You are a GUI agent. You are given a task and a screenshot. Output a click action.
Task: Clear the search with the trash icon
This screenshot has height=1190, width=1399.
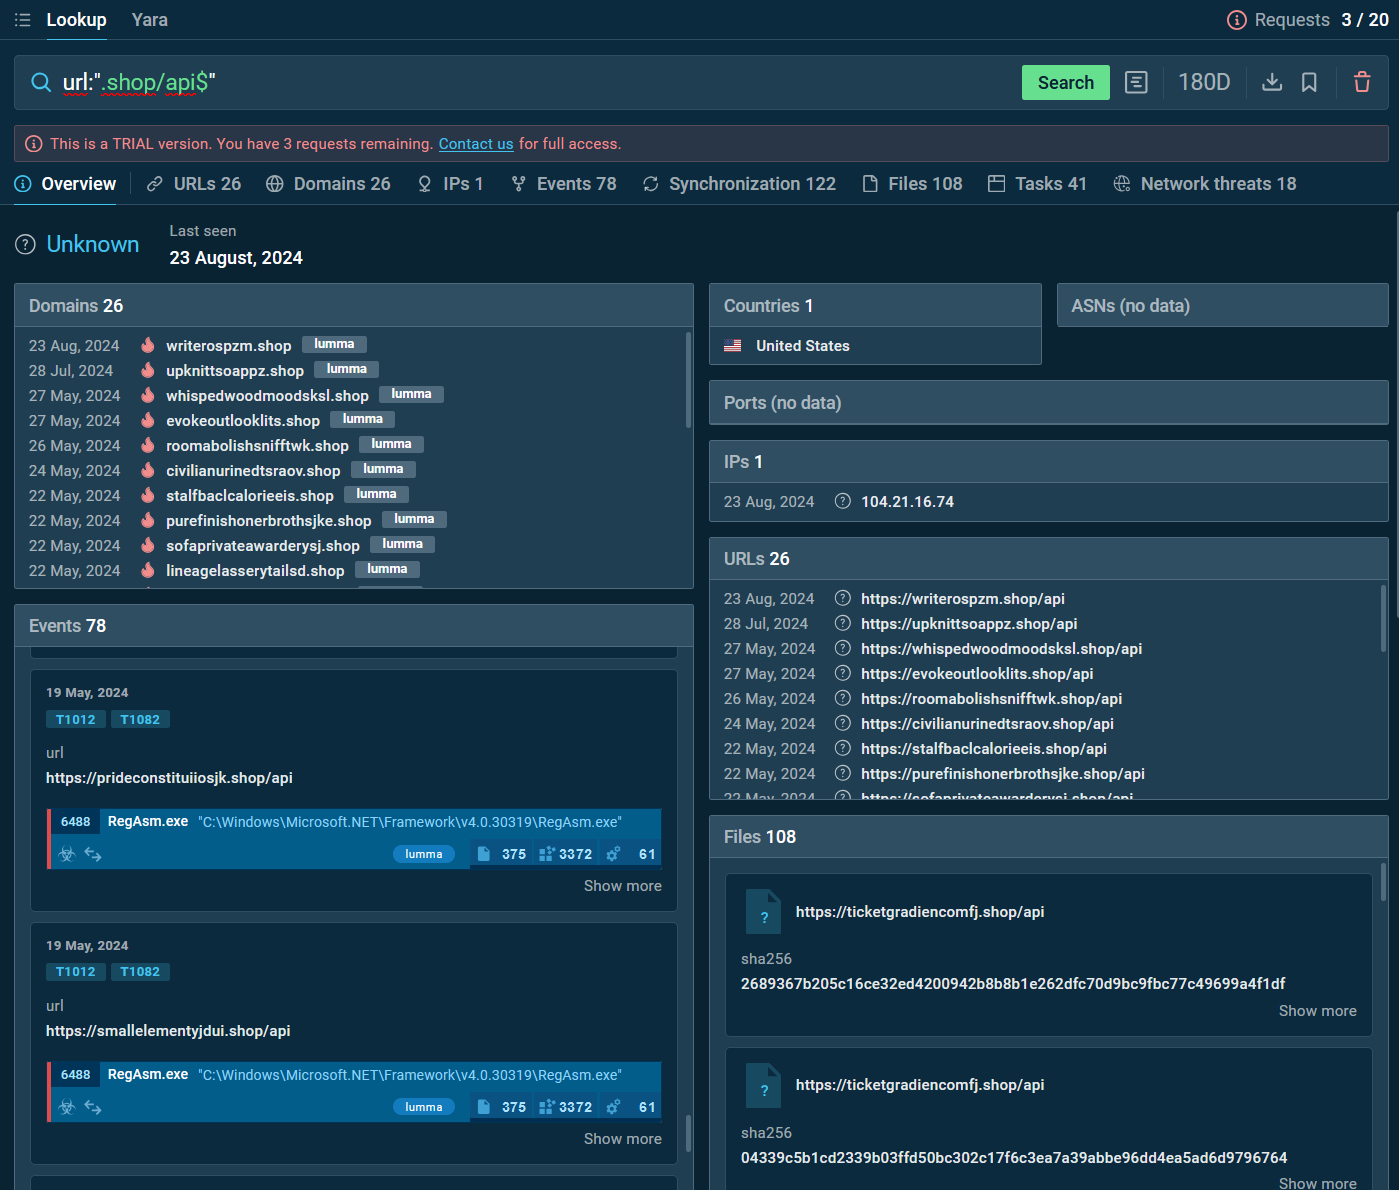[x=1362, y=82]
